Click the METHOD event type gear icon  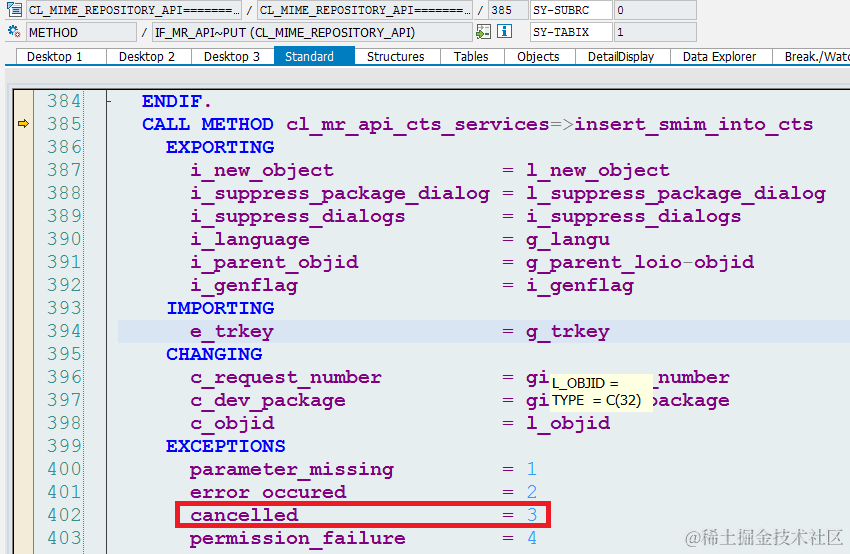pos(15,31)
